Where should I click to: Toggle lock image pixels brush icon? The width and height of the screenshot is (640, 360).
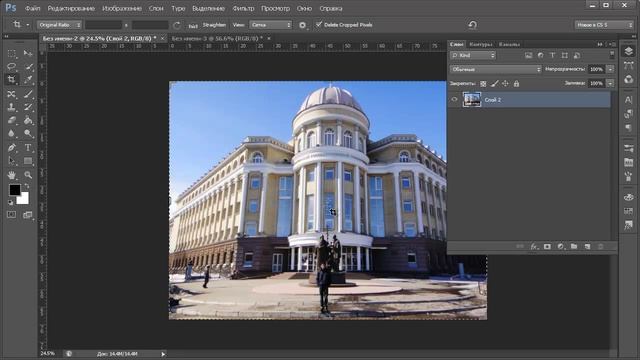coord(494,84)
